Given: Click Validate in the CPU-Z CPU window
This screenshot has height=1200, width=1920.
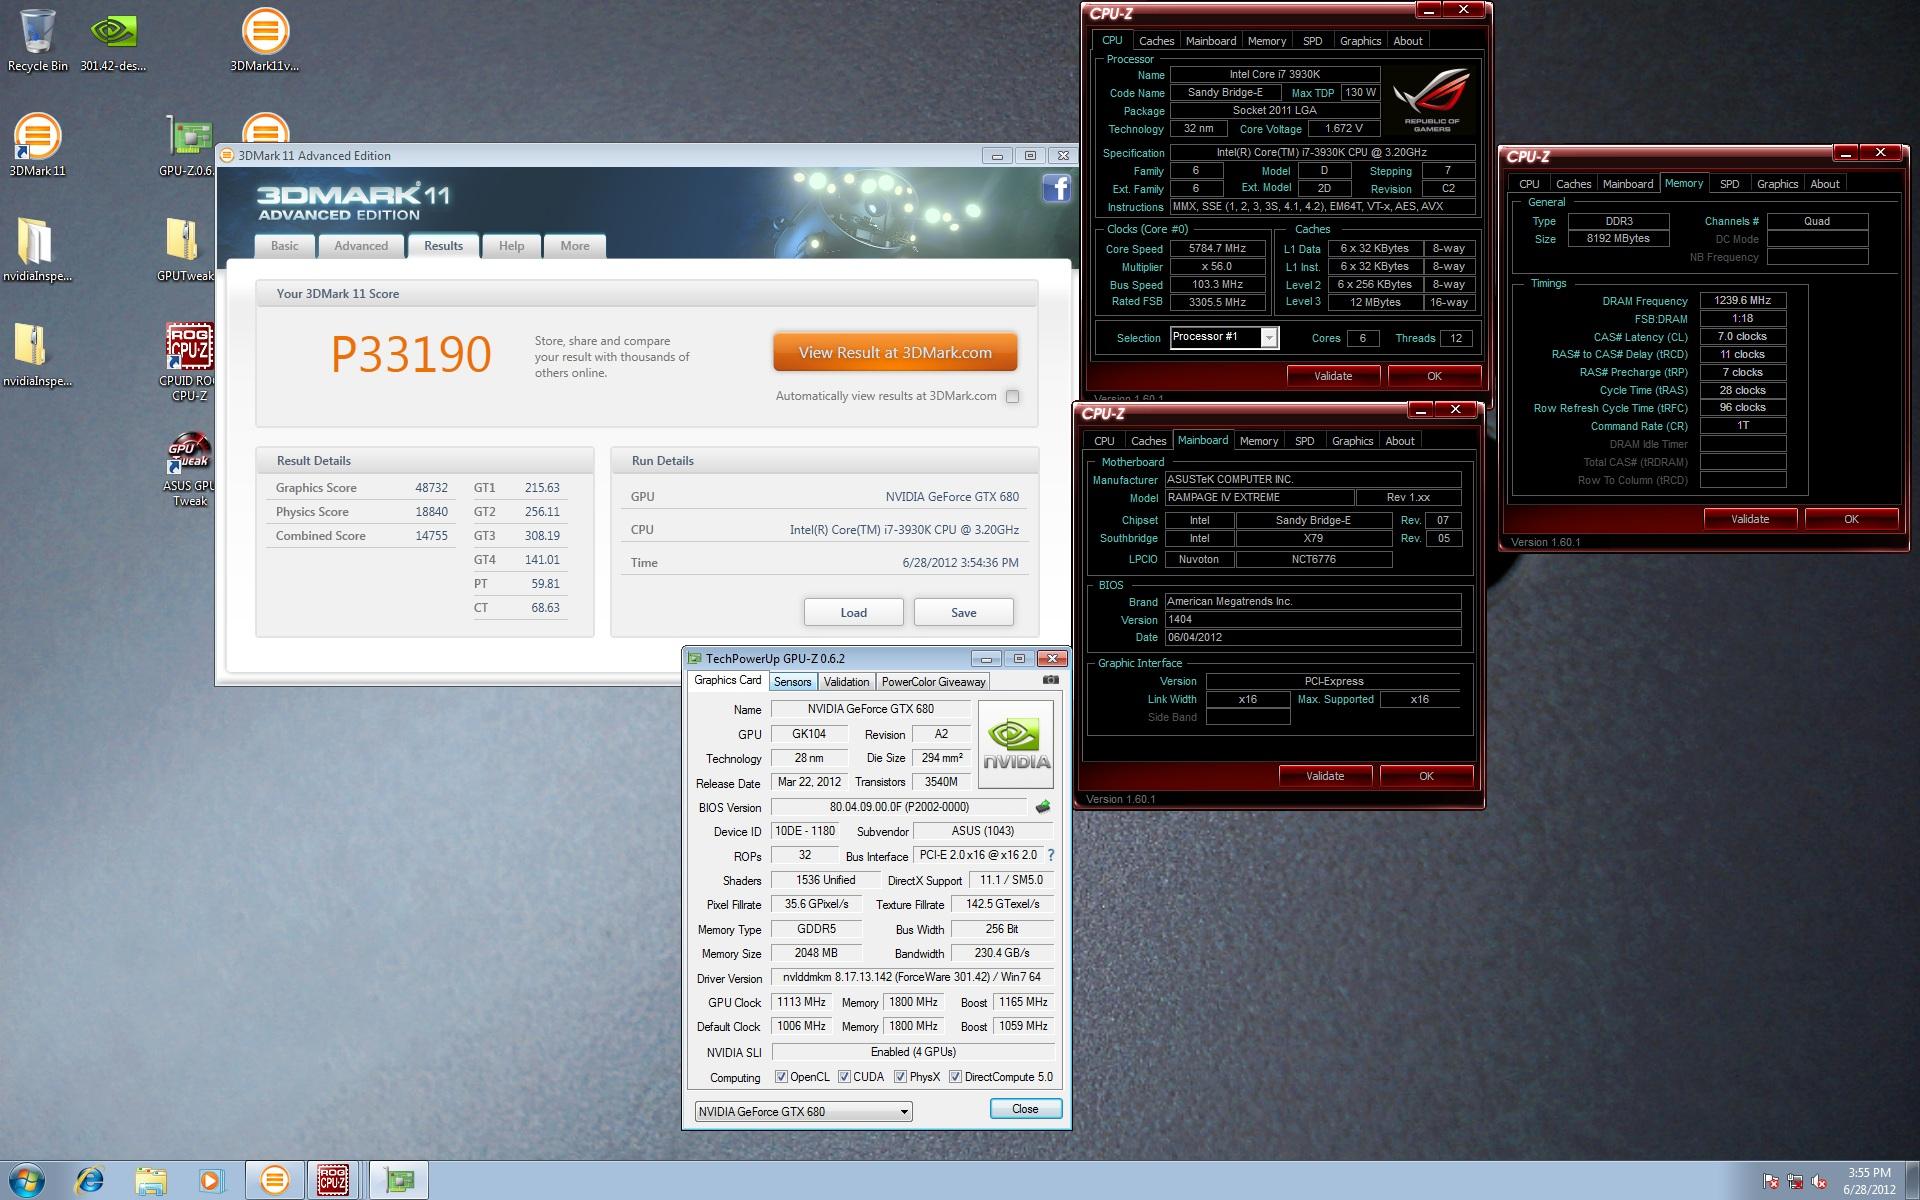Looking at the screenshot, I should [x=1333, y=376].
